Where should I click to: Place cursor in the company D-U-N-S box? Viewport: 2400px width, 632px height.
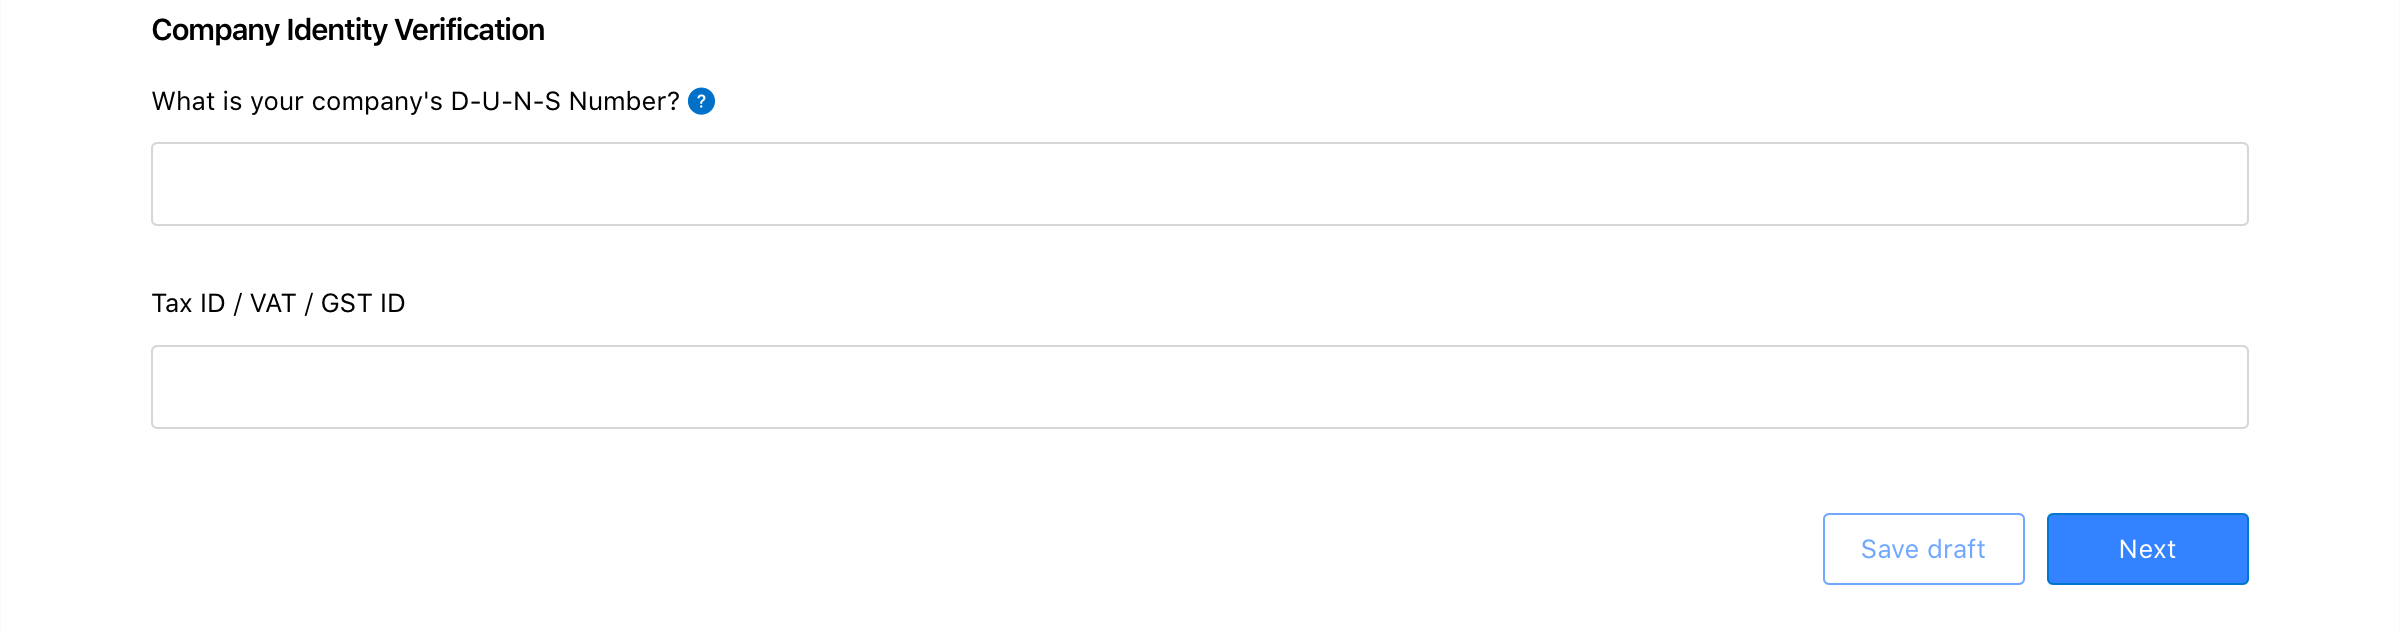pyautogui.click(x=1199, y=184)
